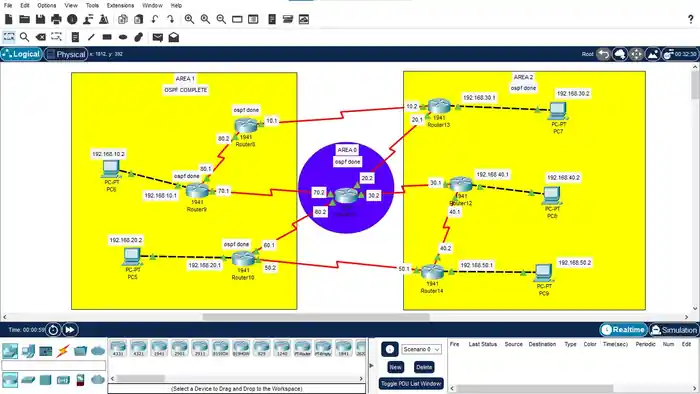Image resolution: width=700 pixels, height=394 pixels.
Task: Click the Set Tiled Background icon
Action: click(x=653, y=54)
